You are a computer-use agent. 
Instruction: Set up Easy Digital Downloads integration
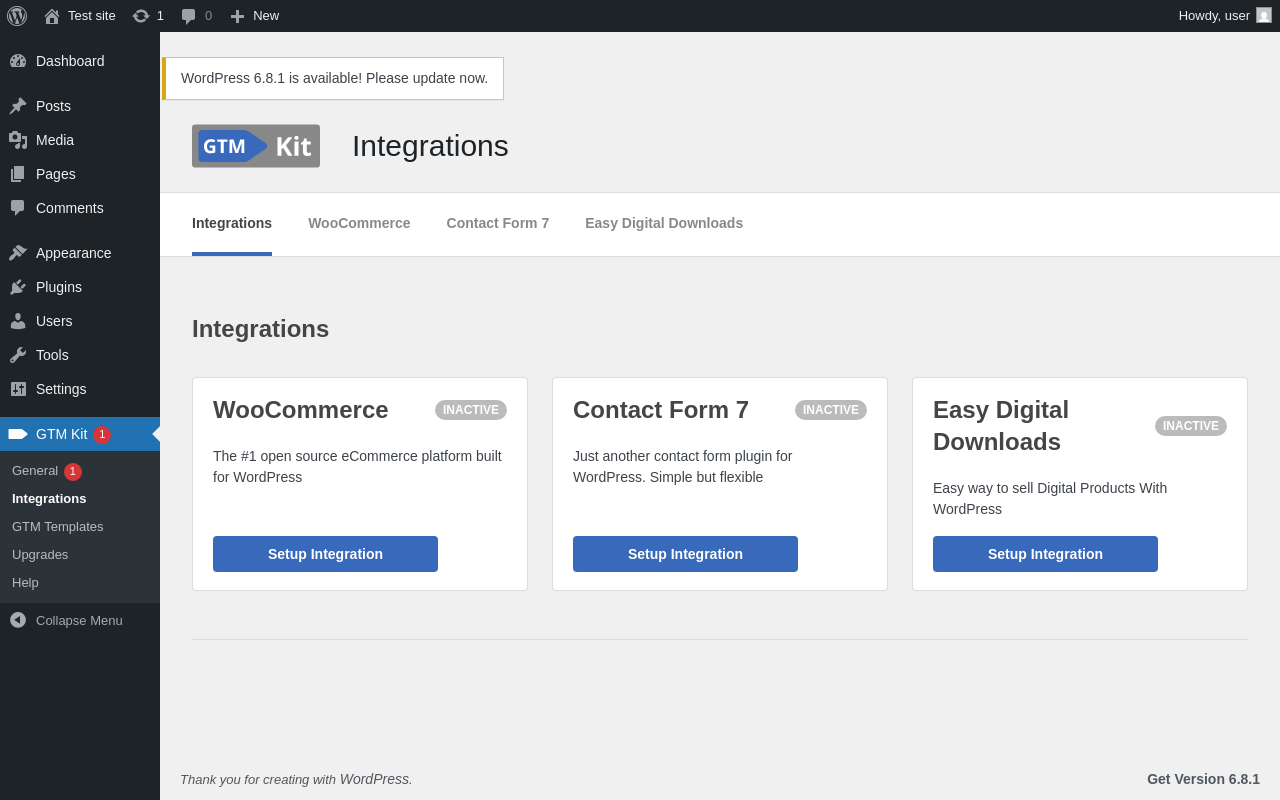click(1045, 554)
